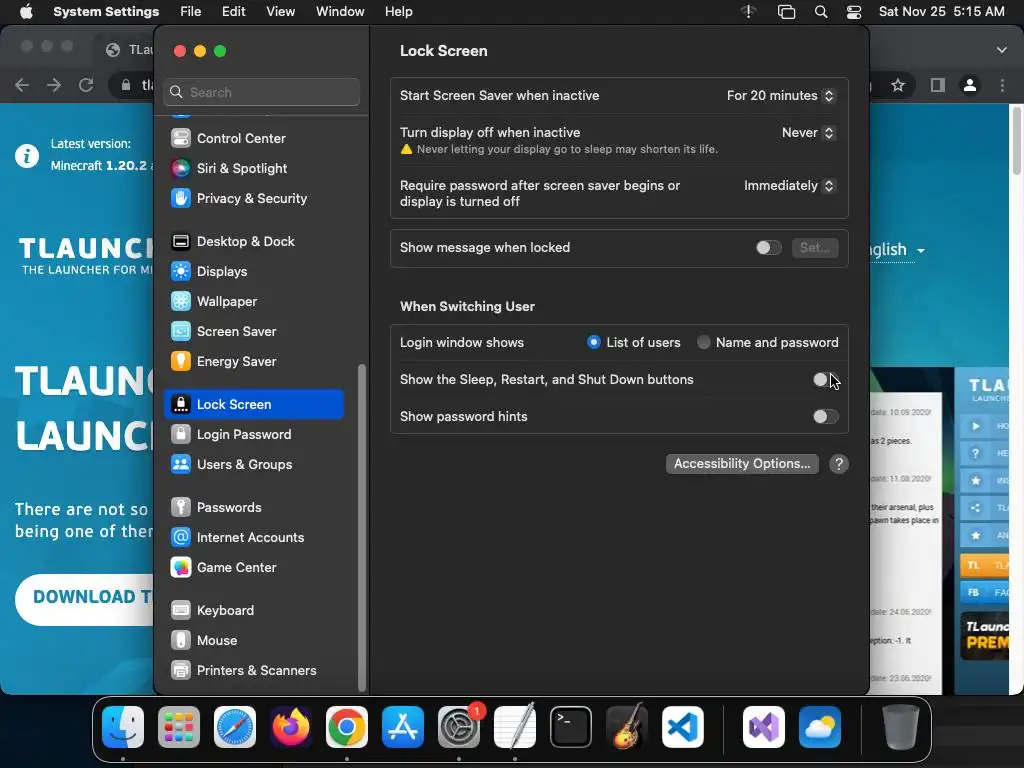Screen dimensions: 1024x768
Task: Open Control Center in menu bar
Action: (x=854, y=12)
